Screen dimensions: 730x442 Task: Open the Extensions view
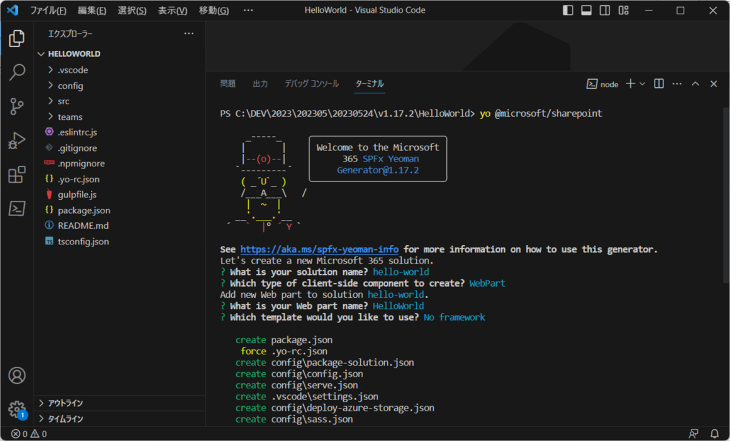coord(17,175)
